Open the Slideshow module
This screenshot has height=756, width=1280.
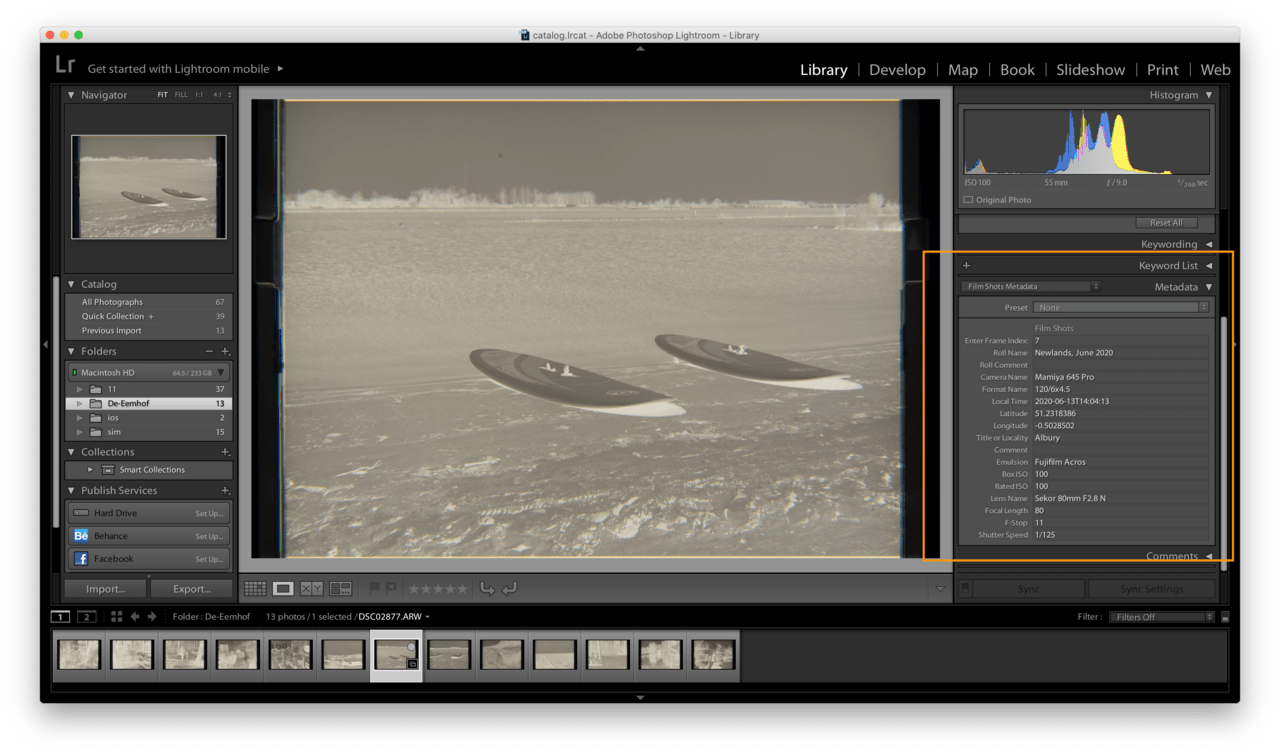pos(1091,70)
